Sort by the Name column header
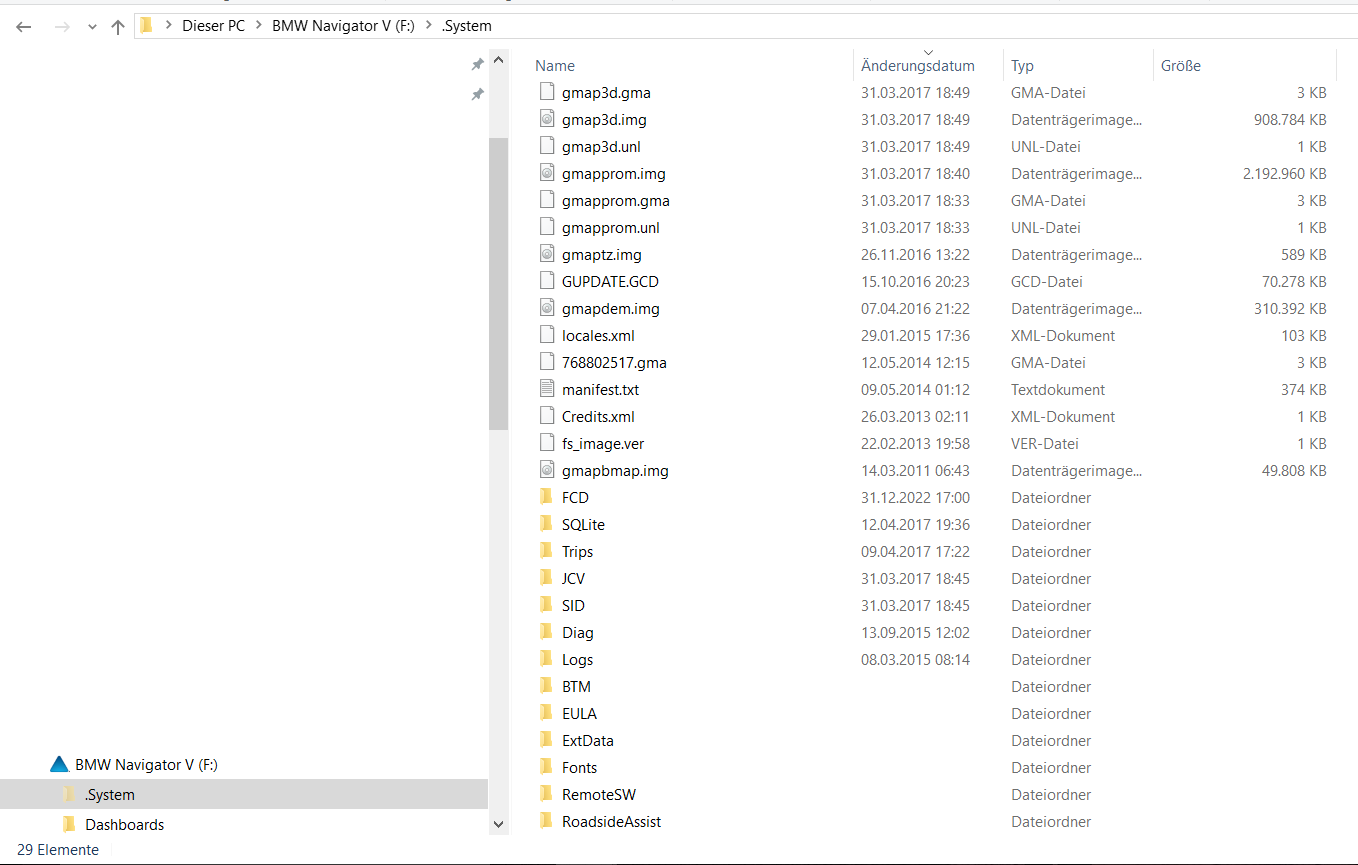This screenshot has height=865, width=1358. coord(555,66)
